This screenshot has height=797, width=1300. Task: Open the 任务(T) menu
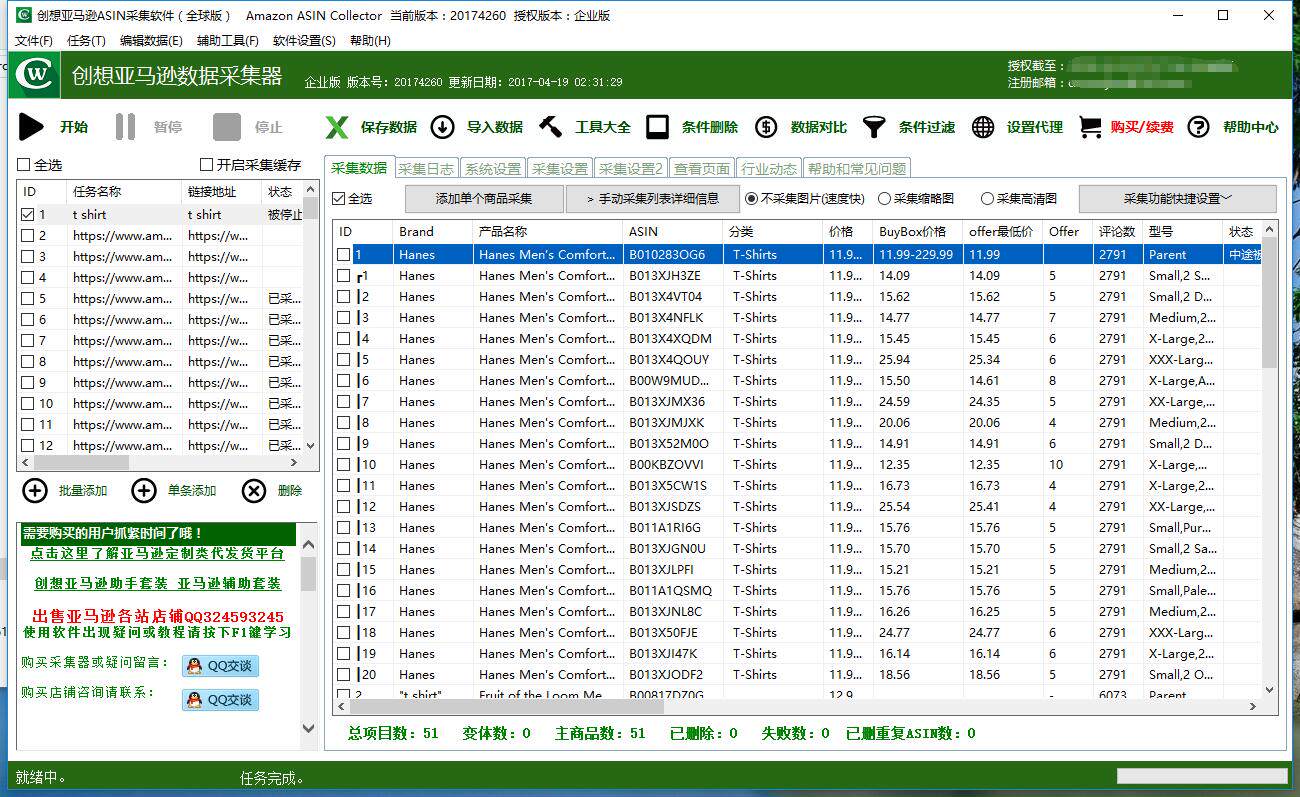(x=86, y=41)
